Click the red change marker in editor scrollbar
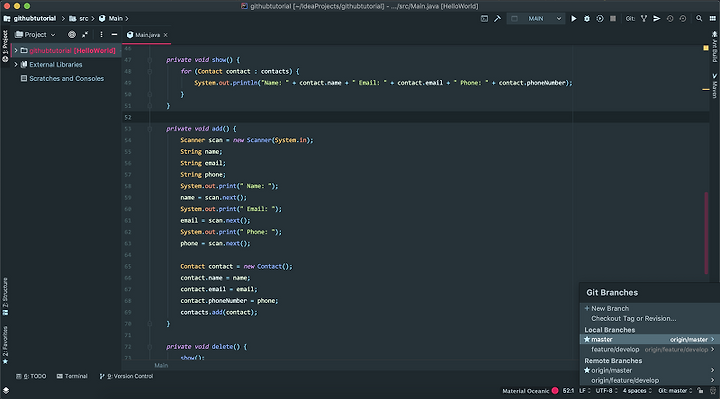Viewport: 720px width, 399px height. click(x=706, y=233)
